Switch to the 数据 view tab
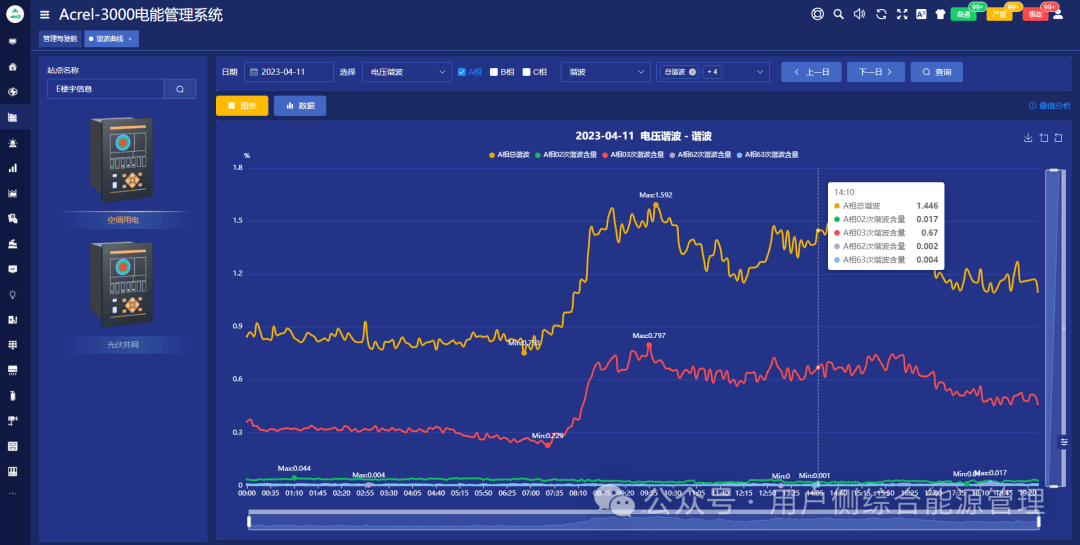 300,105
